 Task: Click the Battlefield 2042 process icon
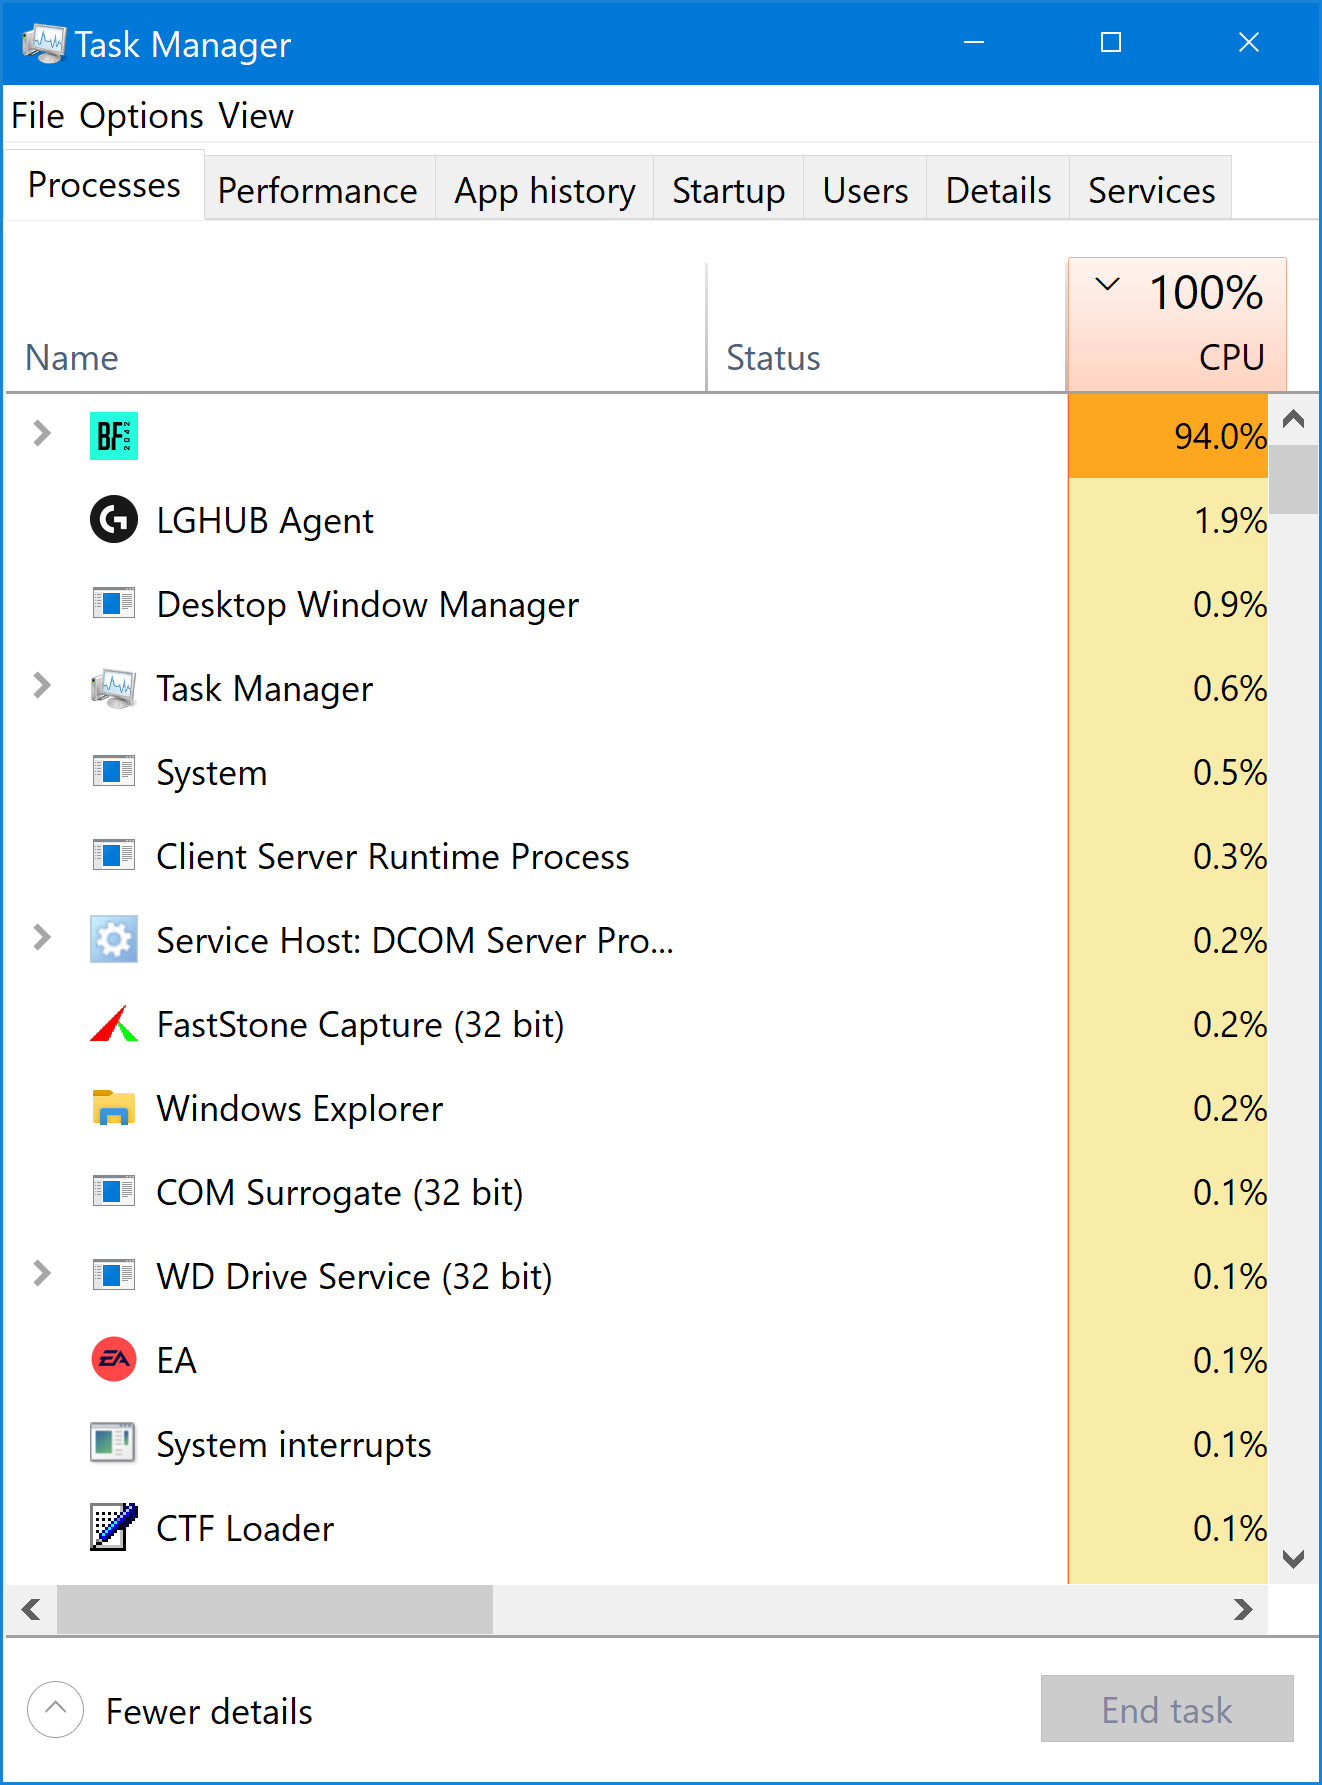(114, 436)
